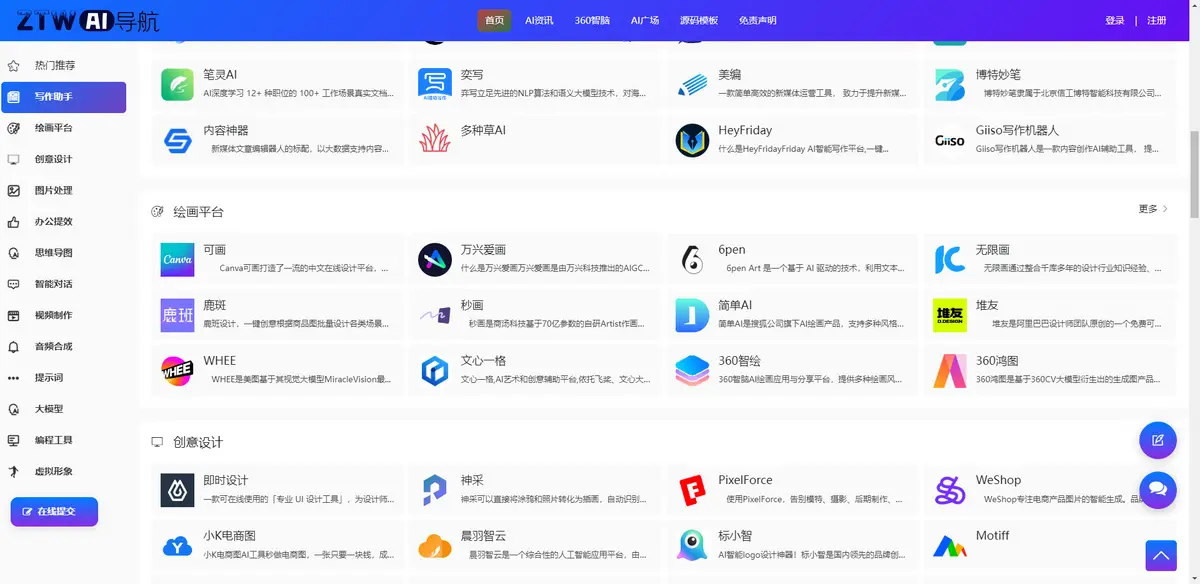Click the PixelForce red F logo
The height and width of the screenshot is (584, 1200).
coord(691,489)
